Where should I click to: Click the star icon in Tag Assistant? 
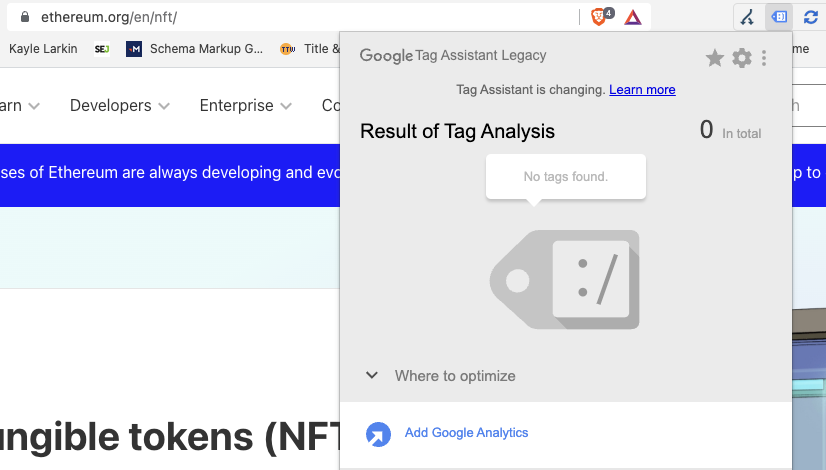[714, 58]
